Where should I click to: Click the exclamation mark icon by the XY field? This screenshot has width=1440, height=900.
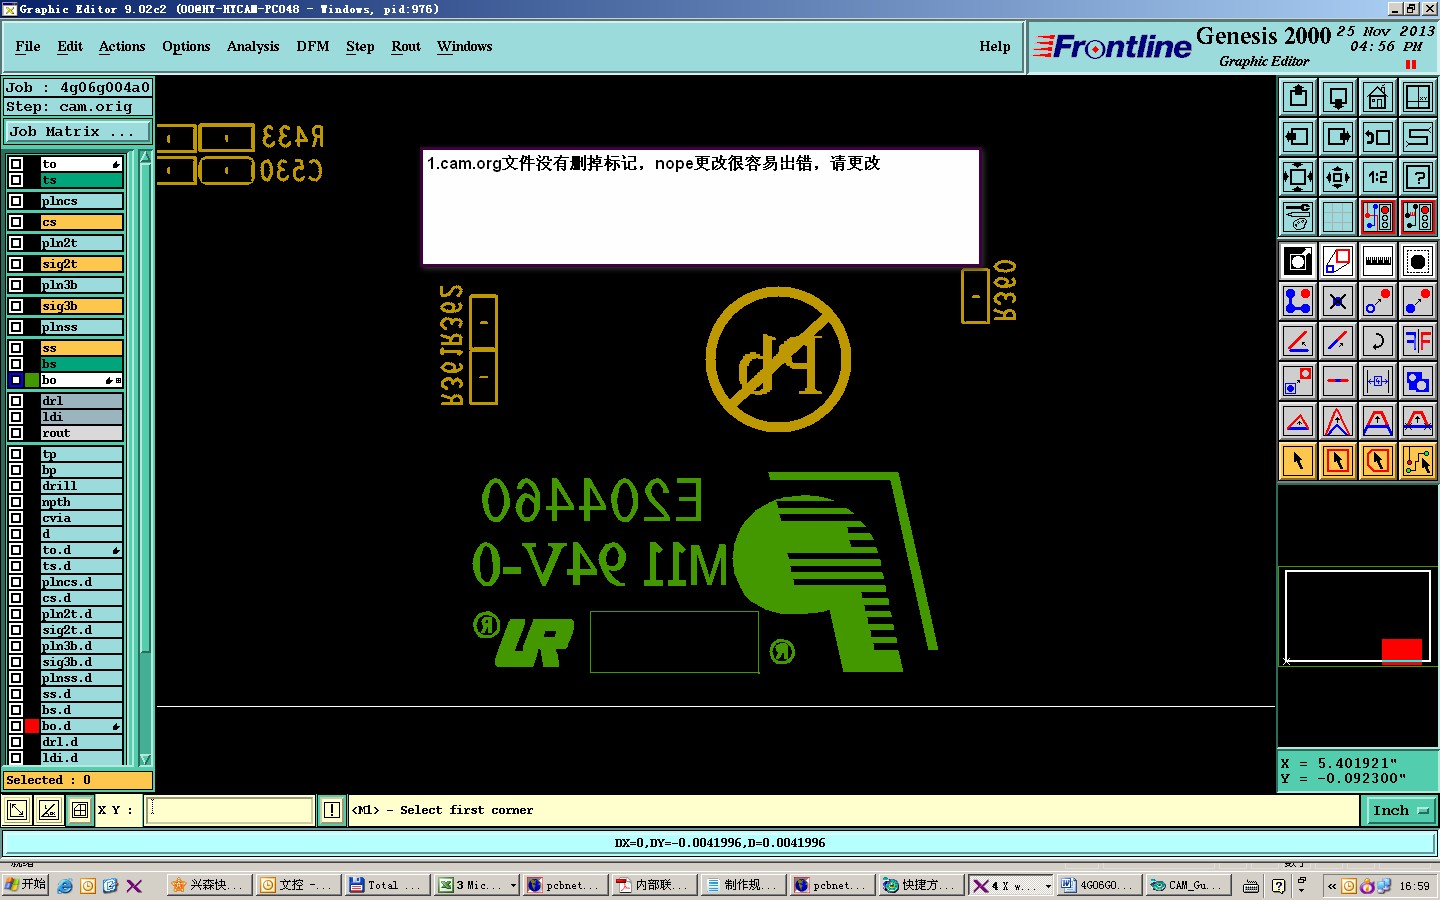point(332,810)
